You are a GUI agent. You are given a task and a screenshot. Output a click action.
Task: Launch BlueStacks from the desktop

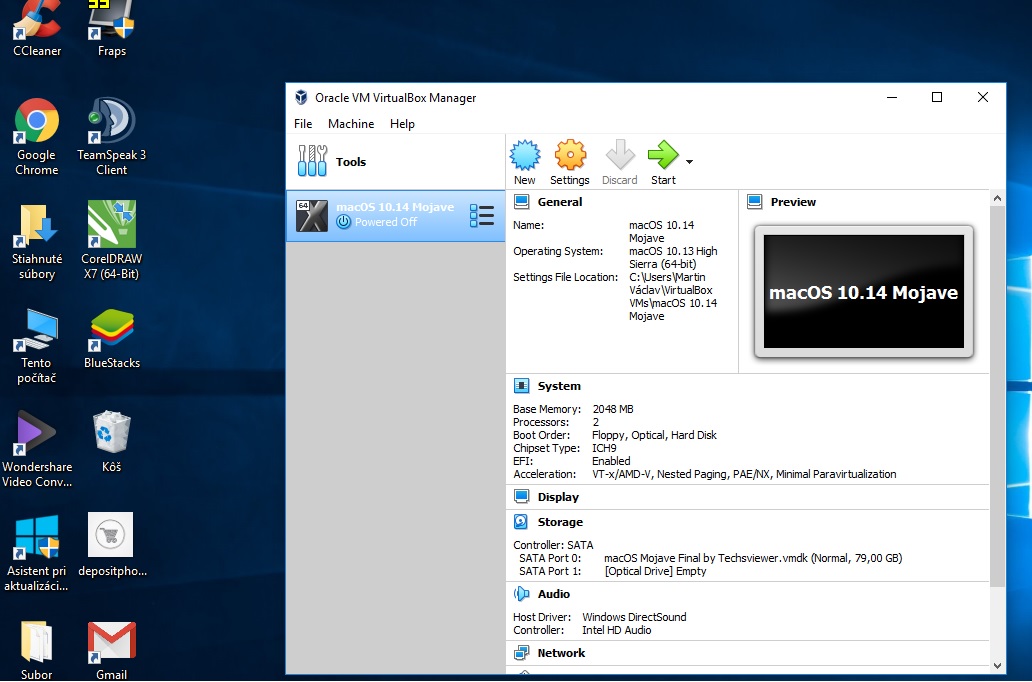click(x=112, y=330)
